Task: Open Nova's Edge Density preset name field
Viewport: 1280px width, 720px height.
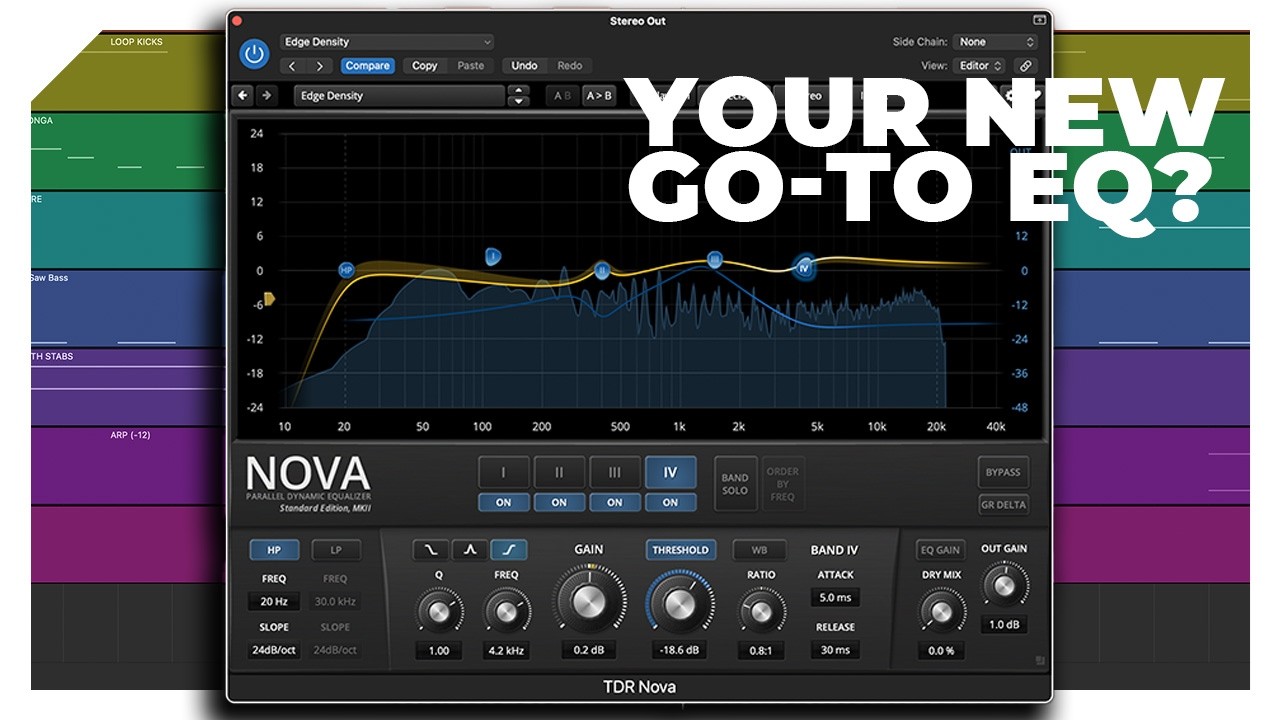Action: 399,96
